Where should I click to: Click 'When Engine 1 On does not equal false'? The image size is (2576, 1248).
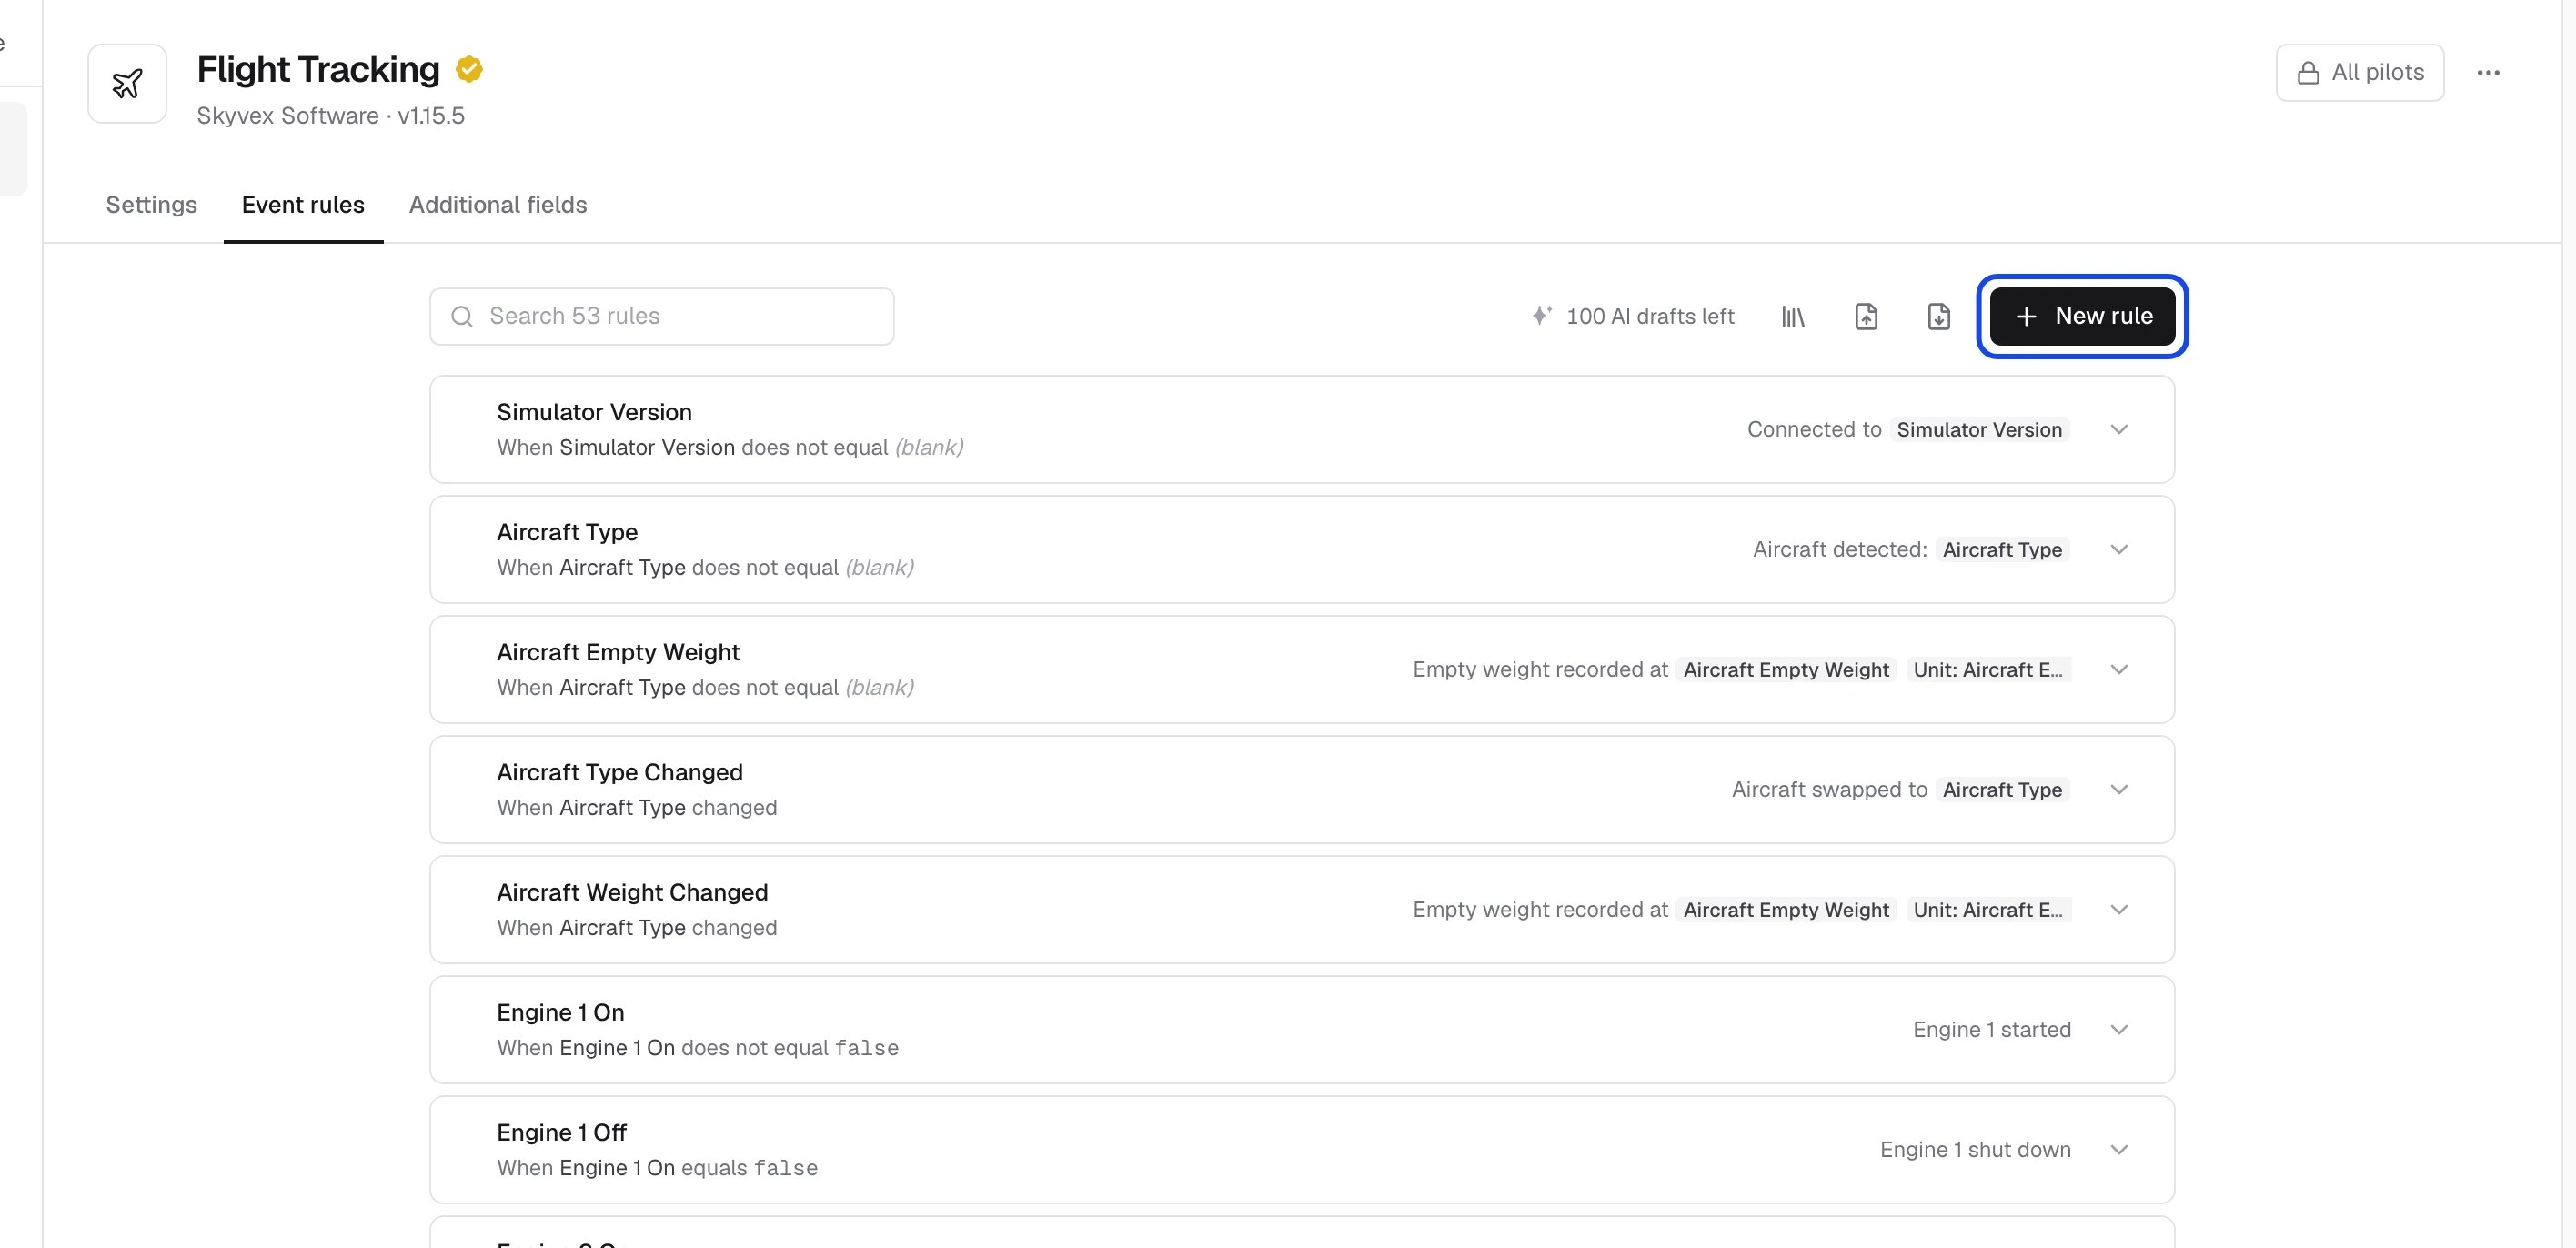[698, 1048]
